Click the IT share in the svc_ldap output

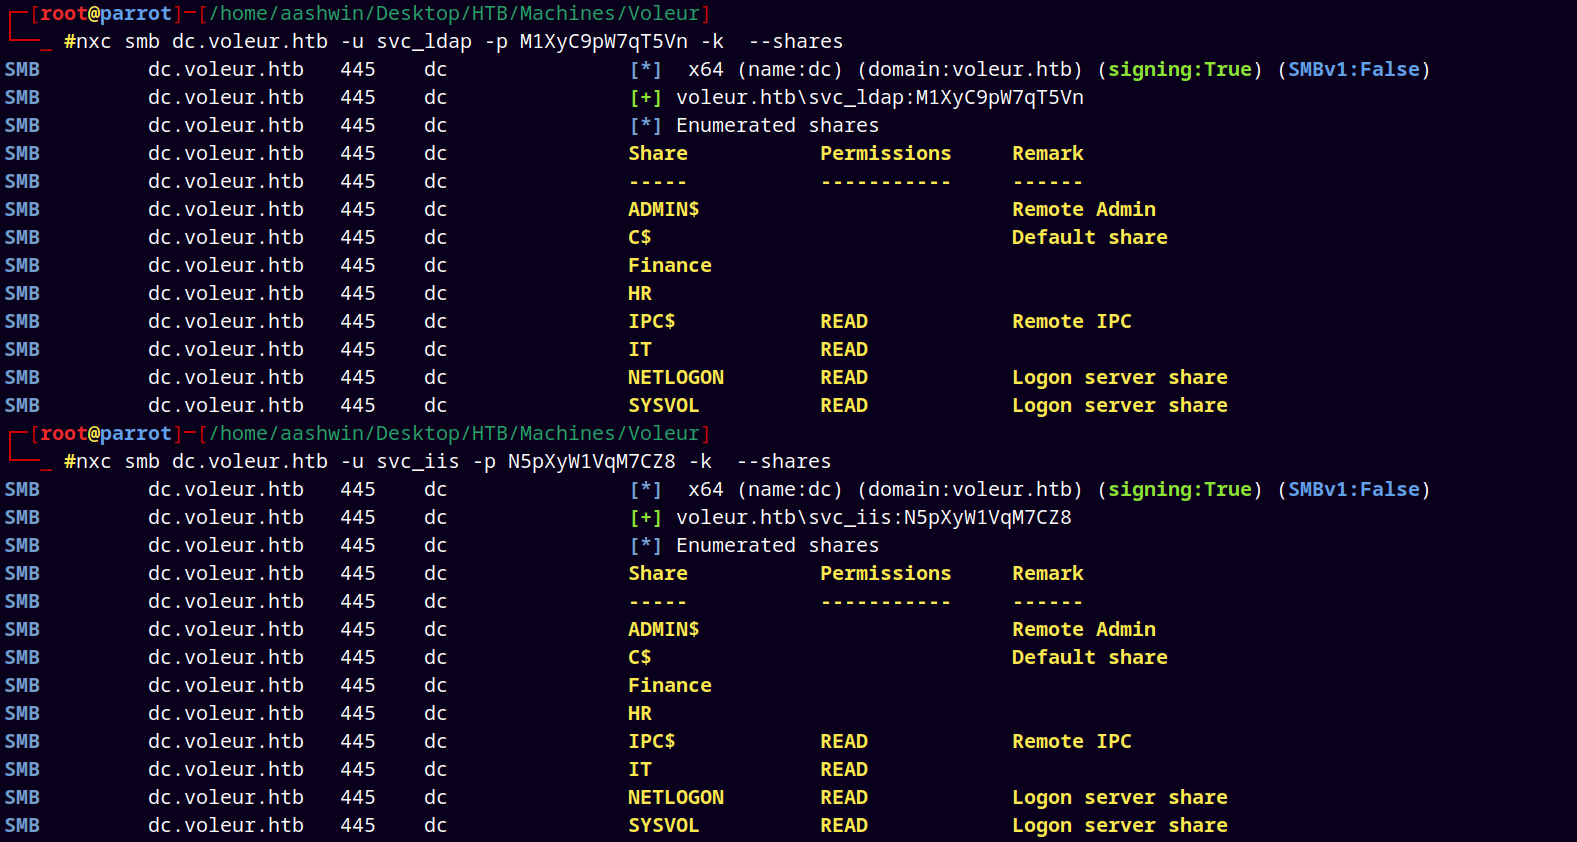pyautogui.click(x=640, y=350)
